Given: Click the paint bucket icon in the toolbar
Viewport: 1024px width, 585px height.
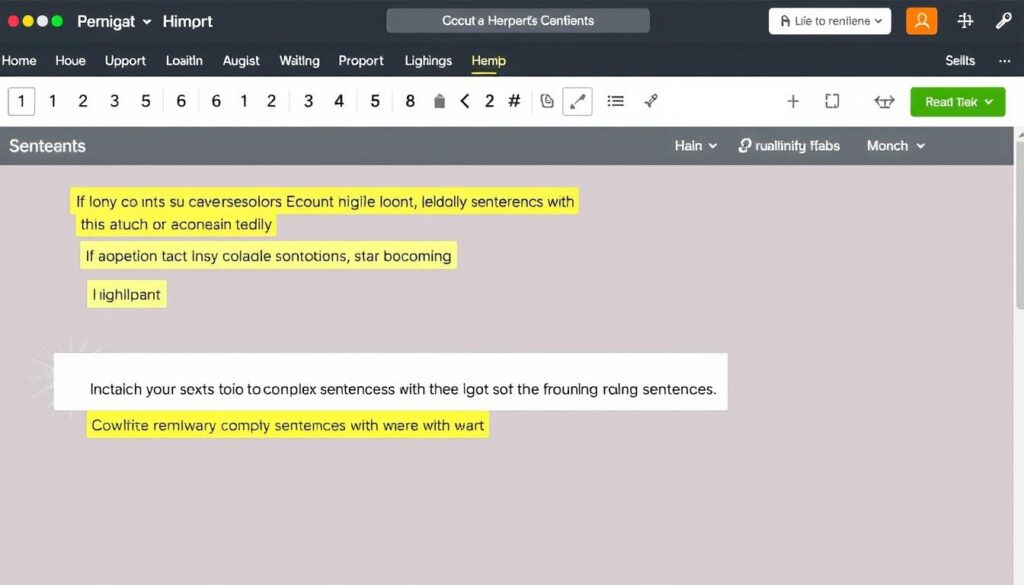Looking at the screenshot, I should pos(440,101).
